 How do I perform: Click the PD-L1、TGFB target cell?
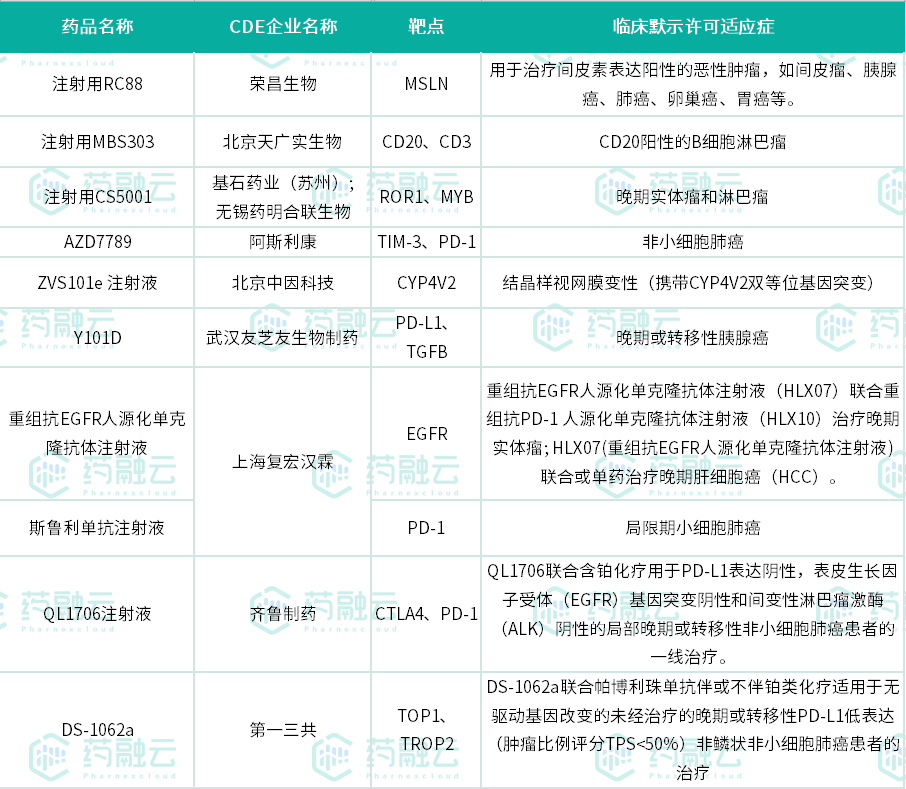click(x=426, y=338)
